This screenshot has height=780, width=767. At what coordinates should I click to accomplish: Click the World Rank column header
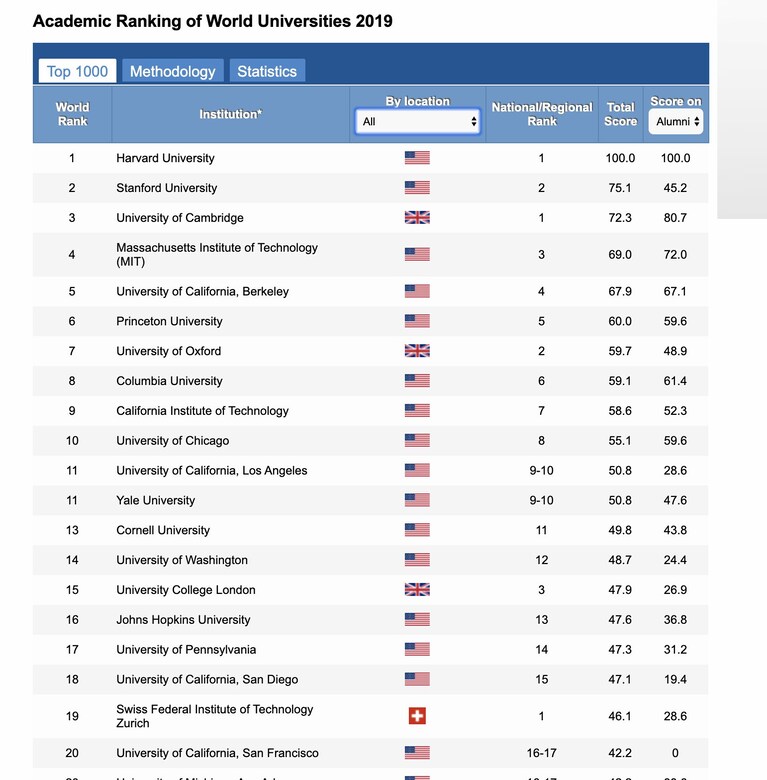click(72, 114)
